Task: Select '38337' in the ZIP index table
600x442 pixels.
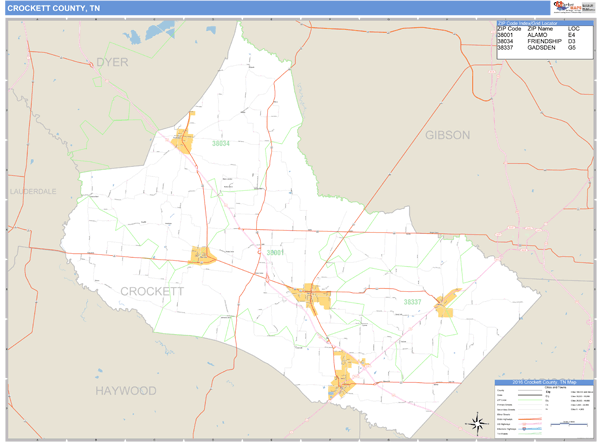Action: [505, 47]
